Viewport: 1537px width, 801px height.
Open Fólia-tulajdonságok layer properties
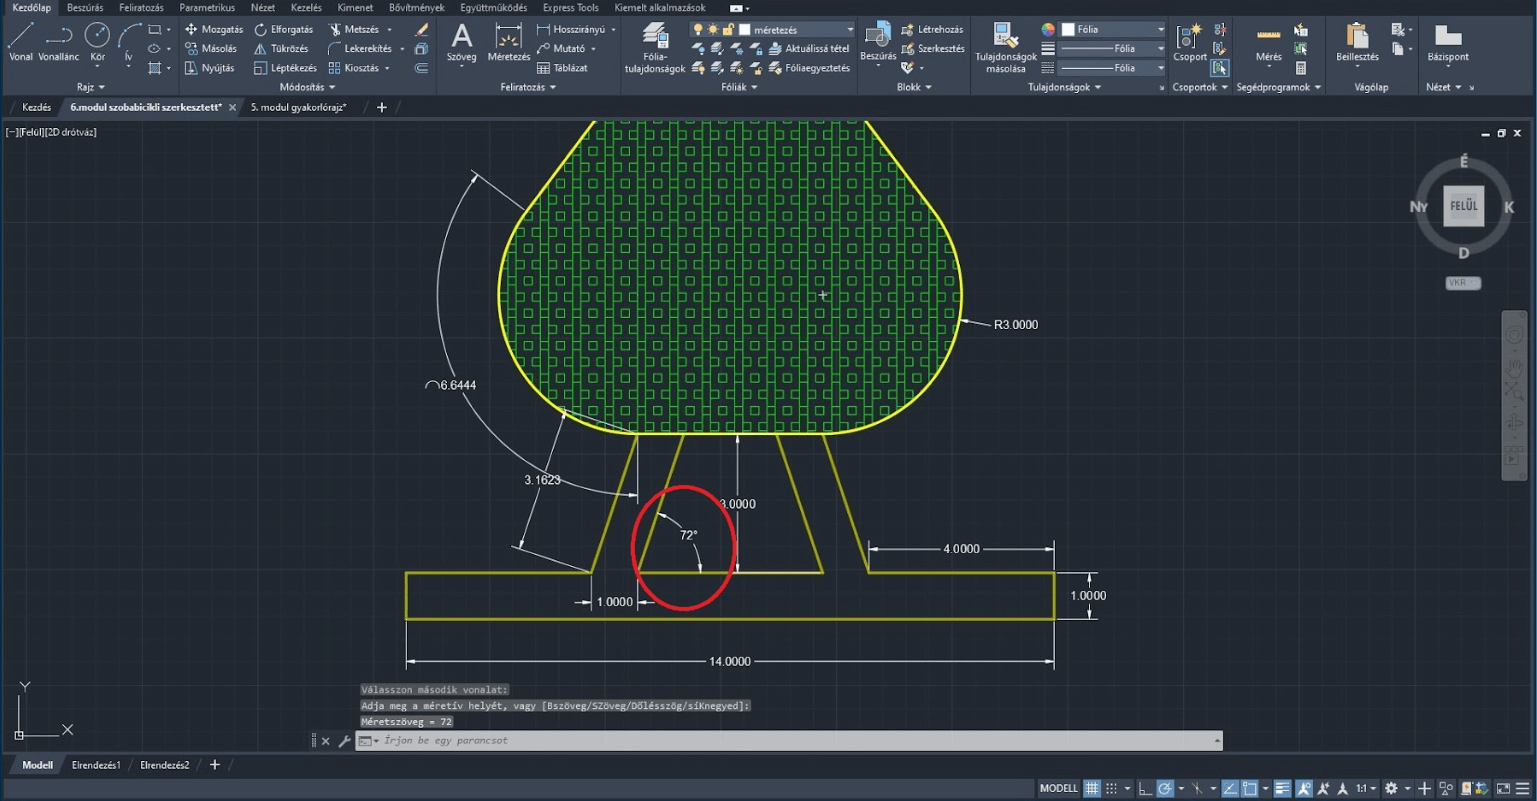click(655, 48)
